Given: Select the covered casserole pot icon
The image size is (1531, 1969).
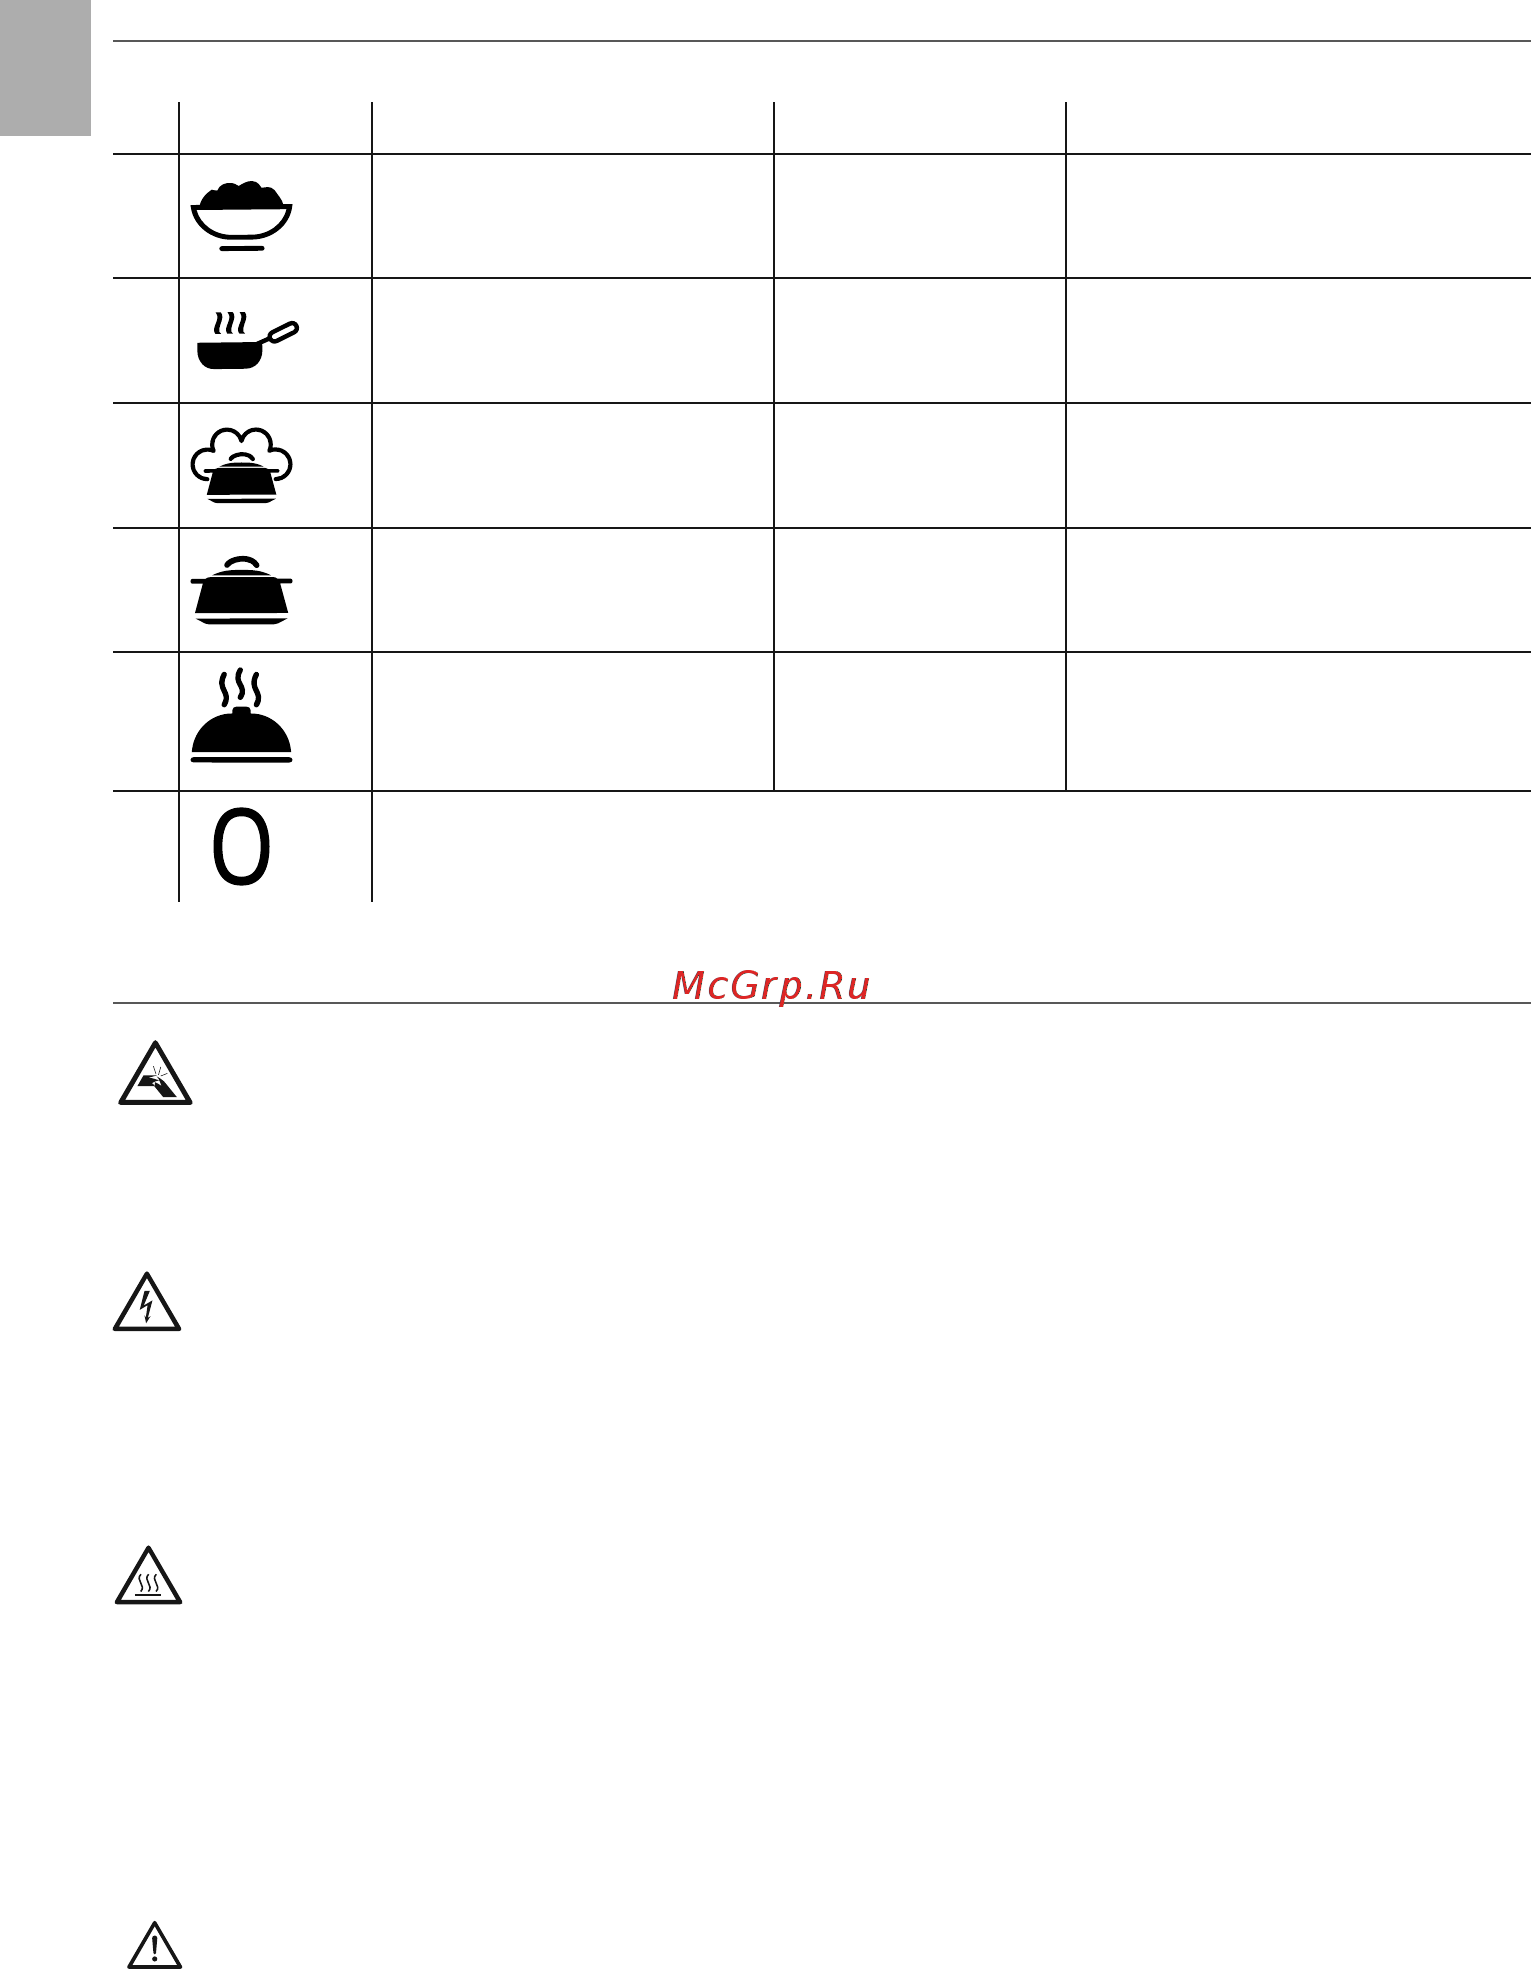Looking at the screenshot, I should (x=241, y=590).
